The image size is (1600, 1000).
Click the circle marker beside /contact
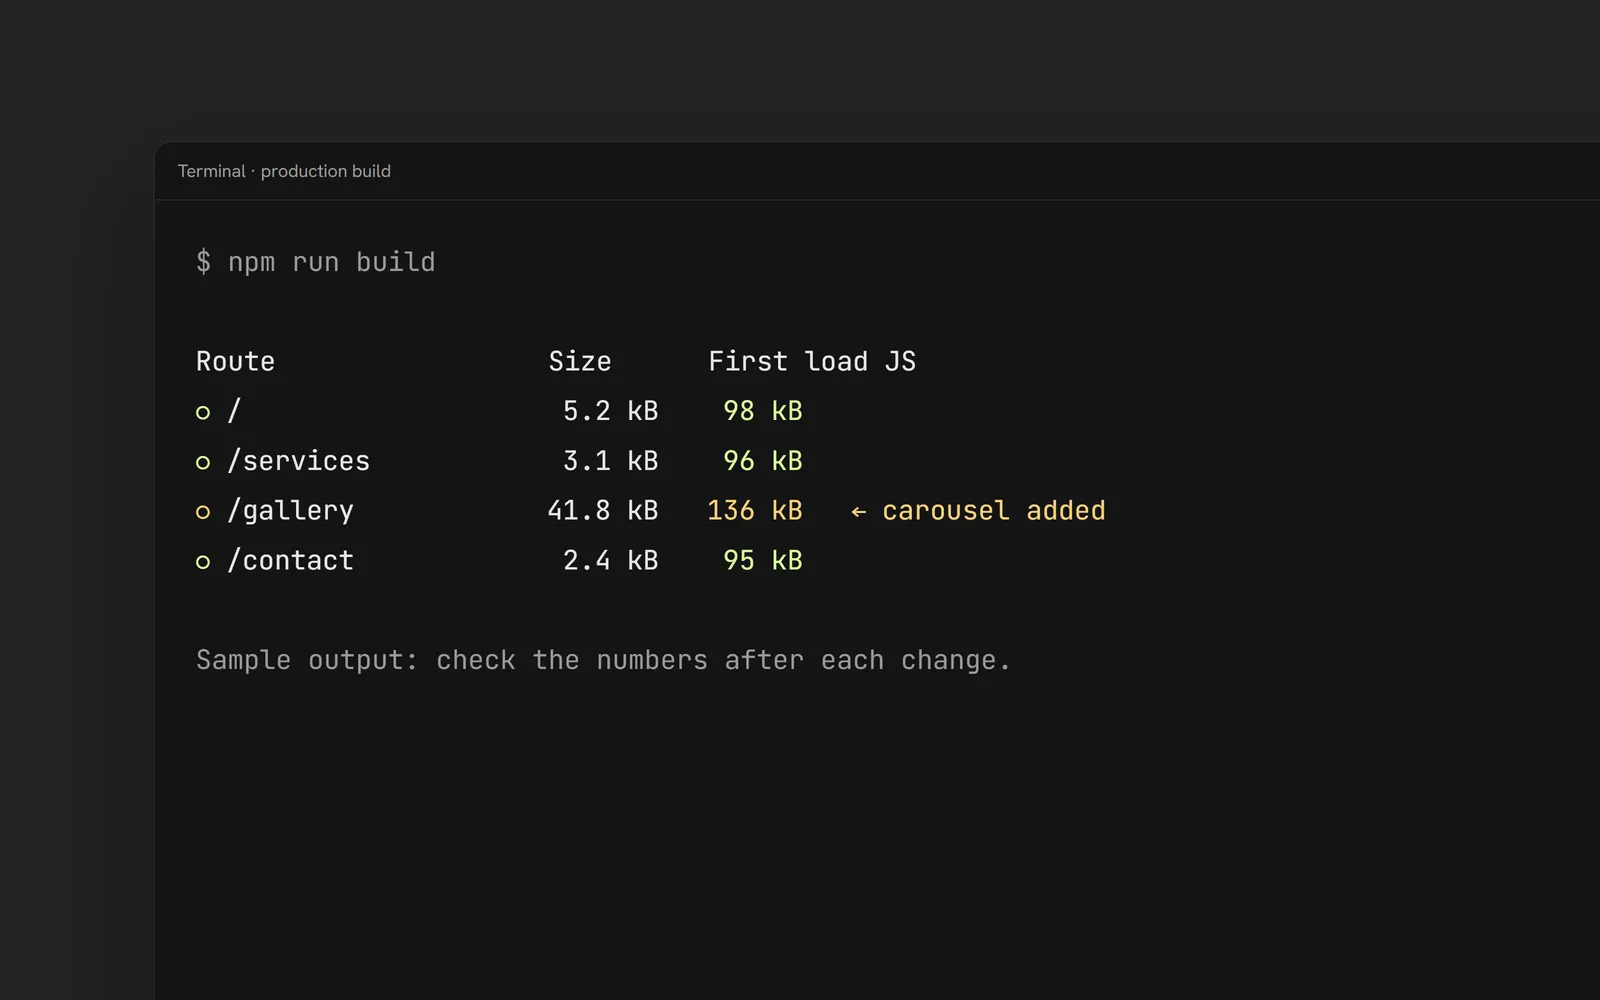tap(203, 562)
